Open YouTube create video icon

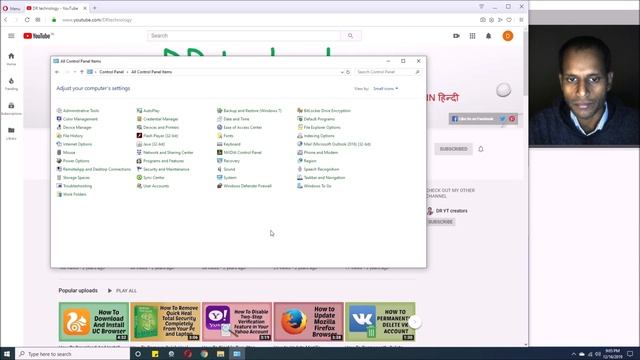click(456, 36)
